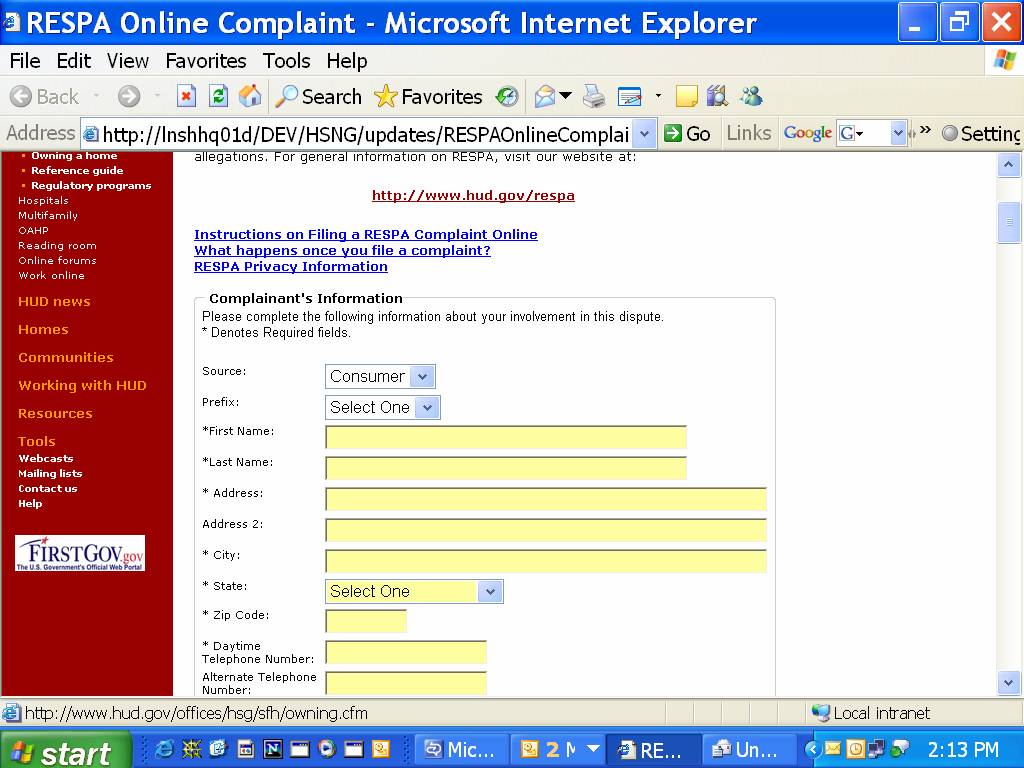Open RESPA Privacy Information link
Image resolution: width=1024 pixels, height=768 pixels.
click(291, 266)
